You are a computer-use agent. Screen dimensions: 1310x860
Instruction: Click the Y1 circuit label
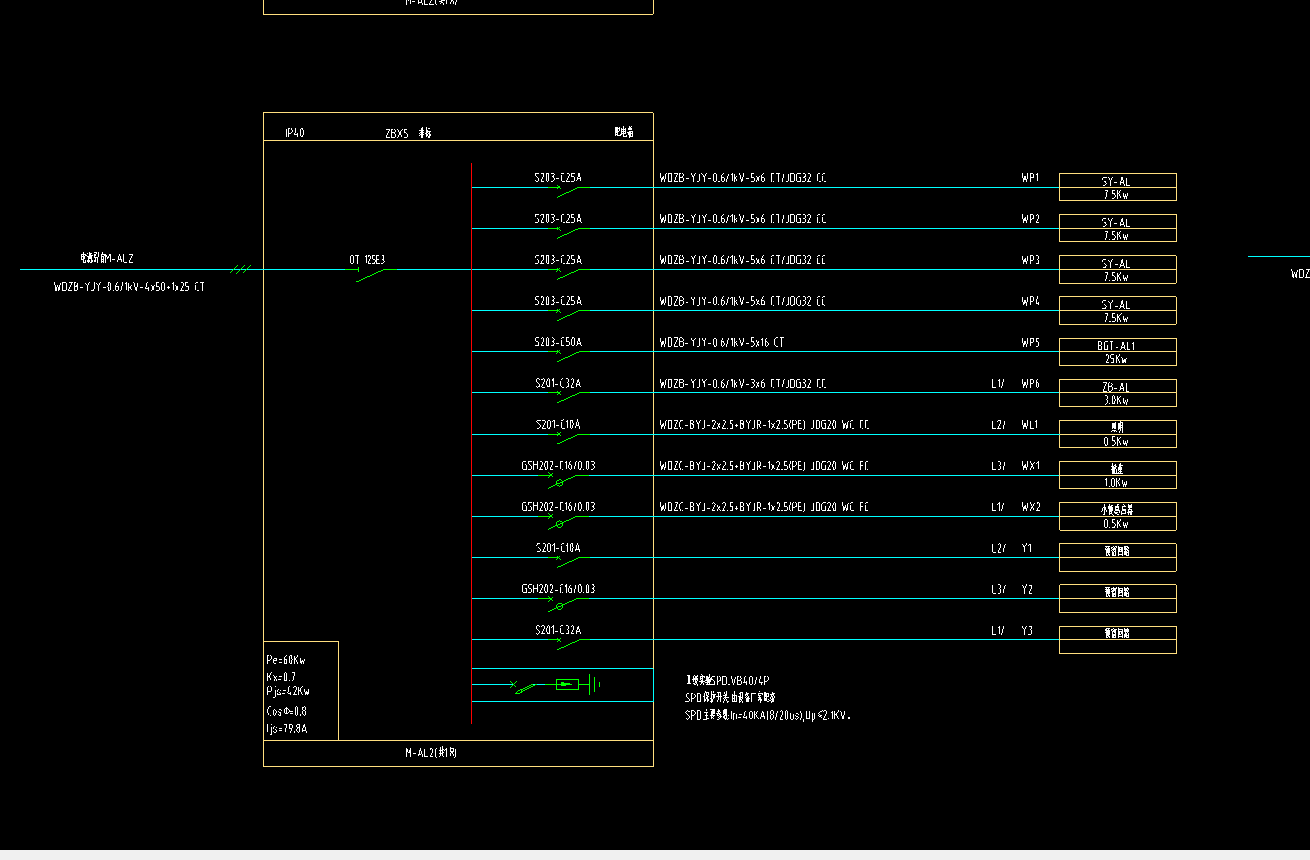1027,548
